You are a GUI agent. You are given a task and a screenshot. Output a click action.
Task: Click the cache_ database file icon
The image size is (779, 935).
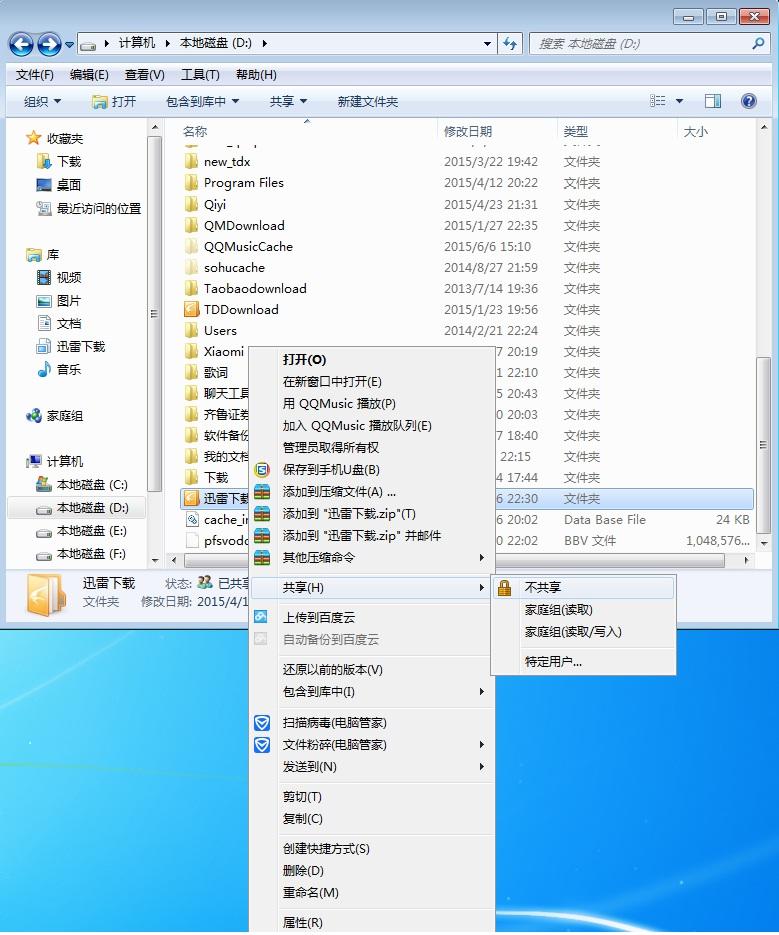(x=192, y=519)
